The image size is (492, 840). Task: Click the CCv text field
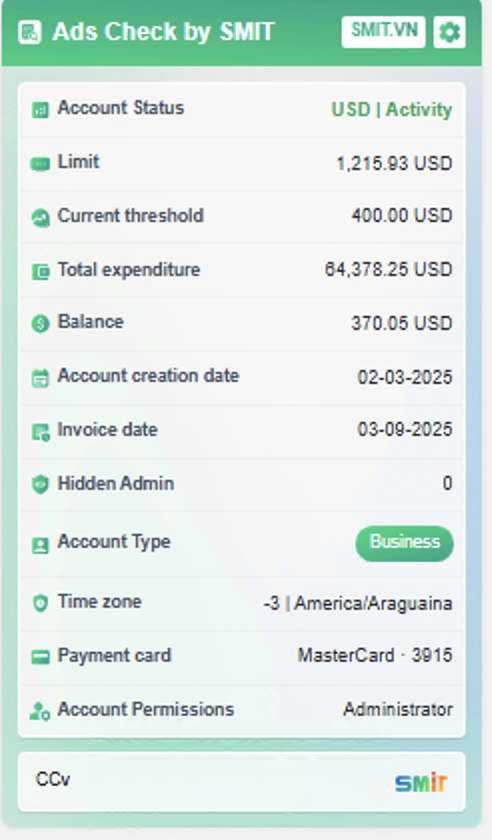[x=242, y=782]
